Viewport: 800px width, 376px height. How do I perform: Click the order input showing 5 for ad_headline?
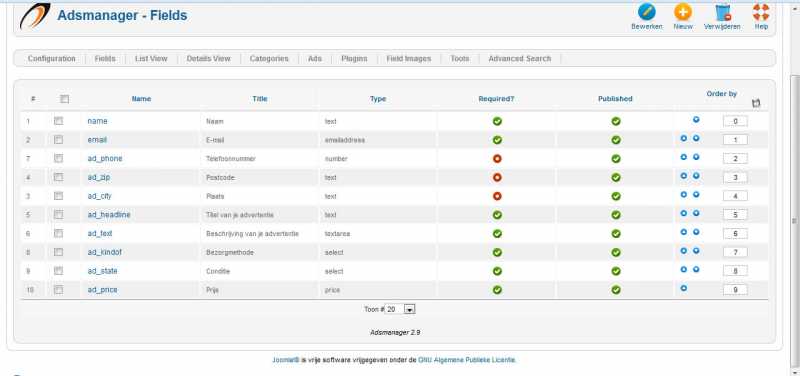click(735, 215)
